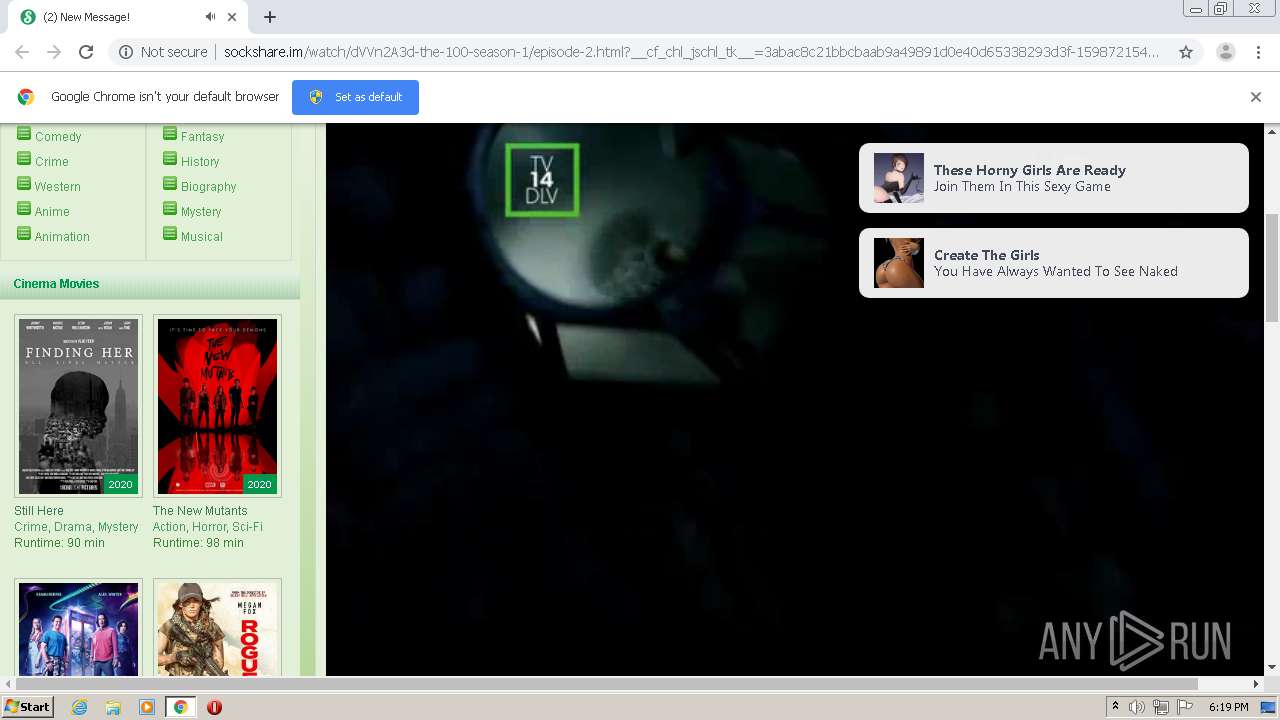Open the Western genre link
This screenshot has width=1280, height=720.
pos(58,187)
